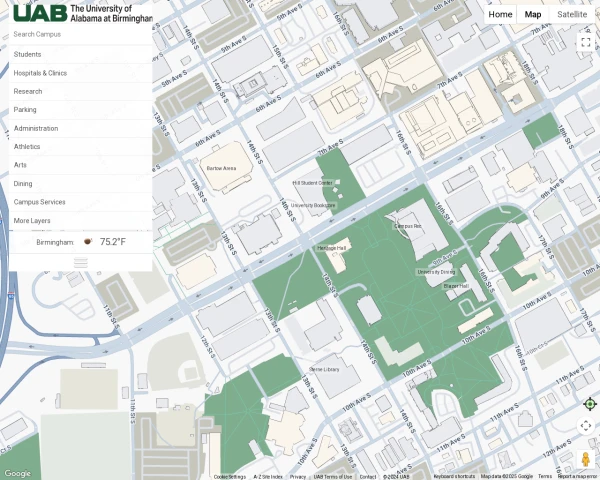The height and width of the screenshot is (480, 600).
Task: Open the Cookie Settings link
Action: 230,477
